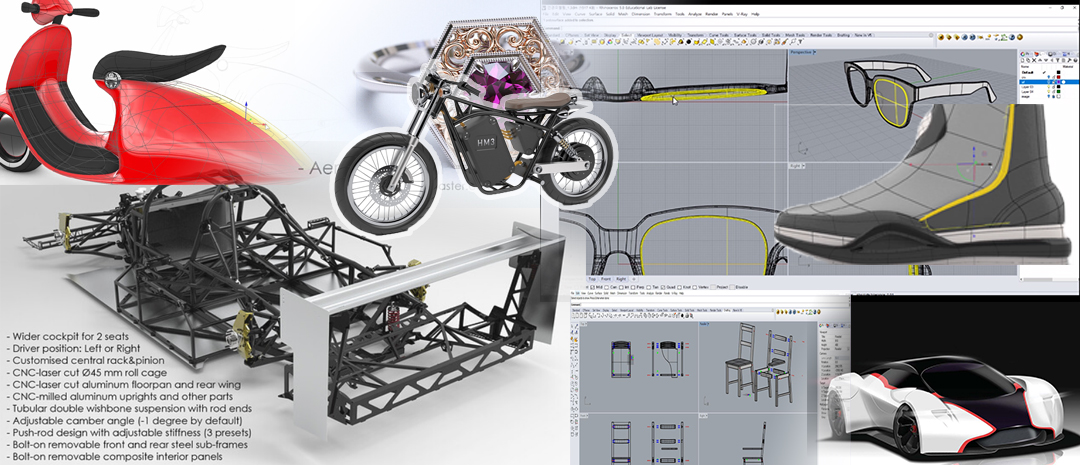Viewport: 1080px width, 465px height.
Task: Open toolbar options gear beside New in V6
Action: click(931, 35)
